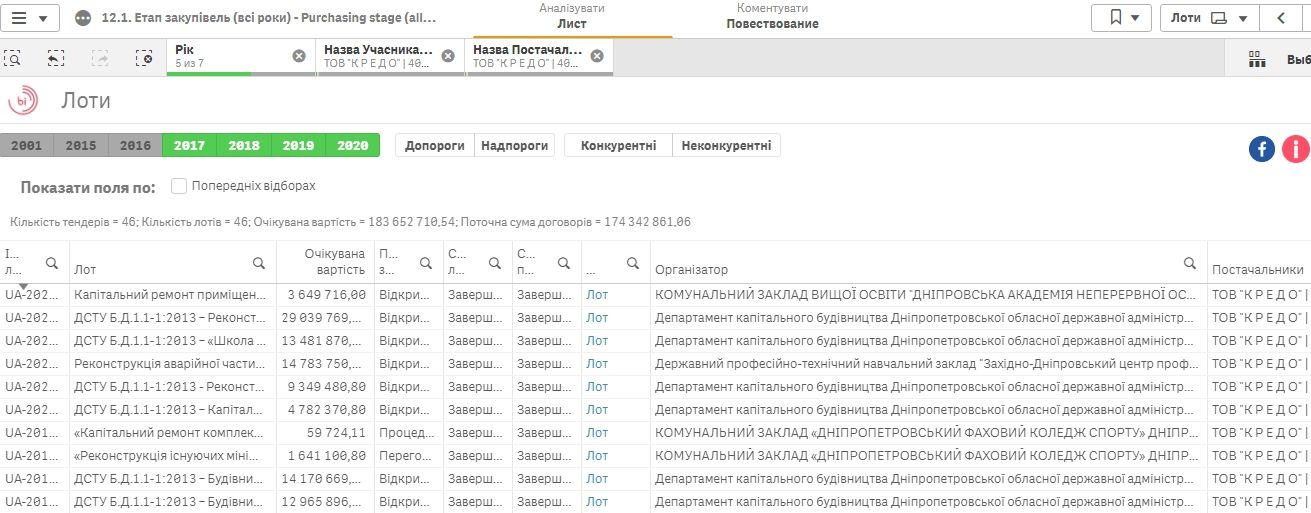The height and width of the screenshot is (513, 1311).
Task: Search in the Лот column
Action: tap(259, 263)
